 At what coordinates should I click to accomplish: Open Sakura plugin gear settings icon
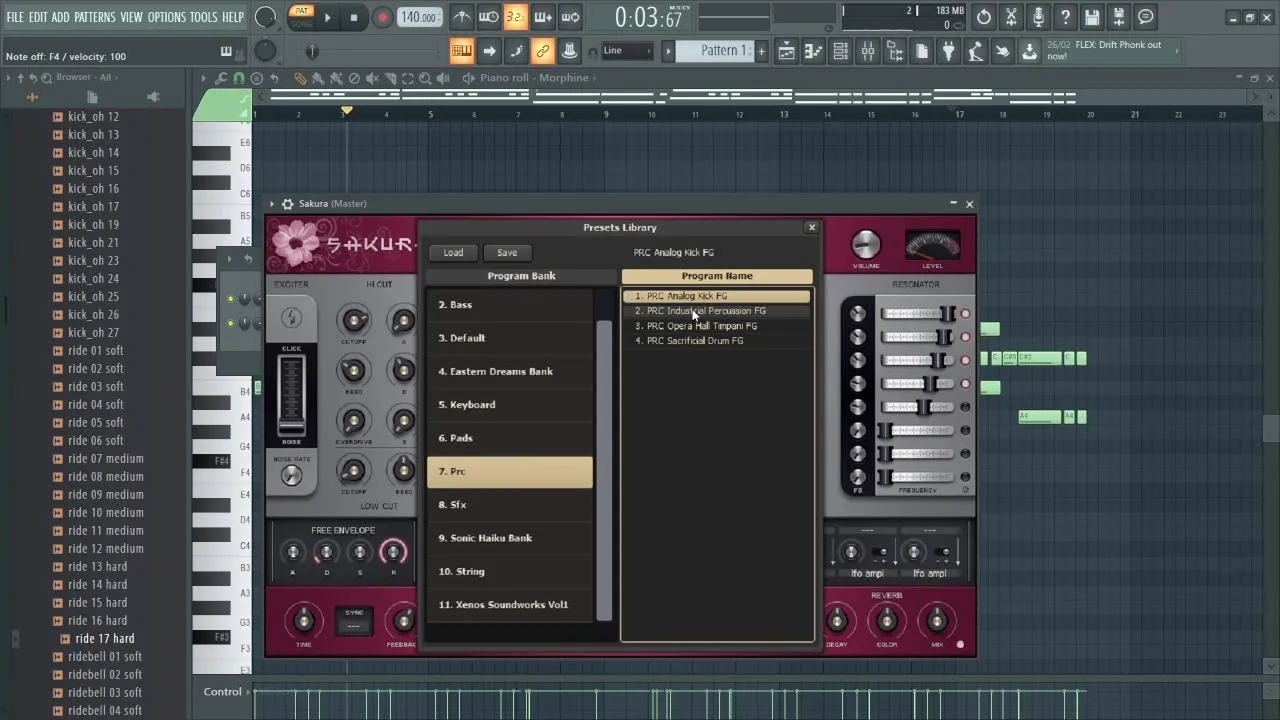tap(287, 204)
